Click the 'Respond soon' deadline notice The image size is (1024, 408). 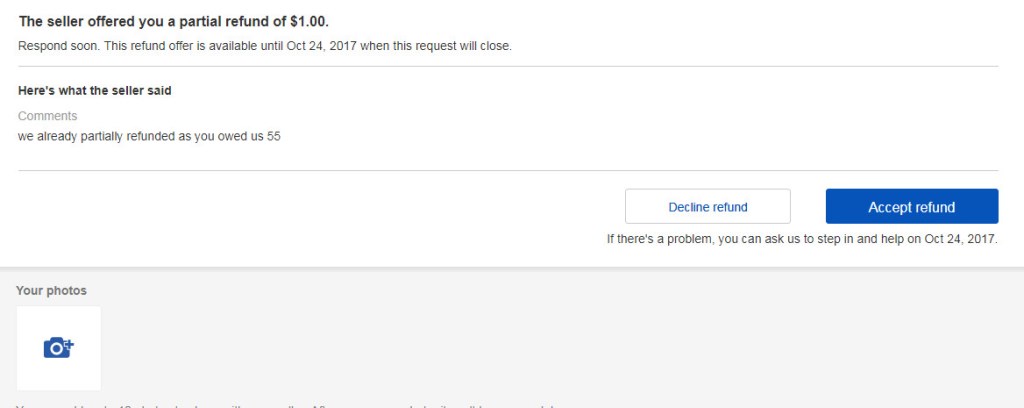click(x=265, y=46)
